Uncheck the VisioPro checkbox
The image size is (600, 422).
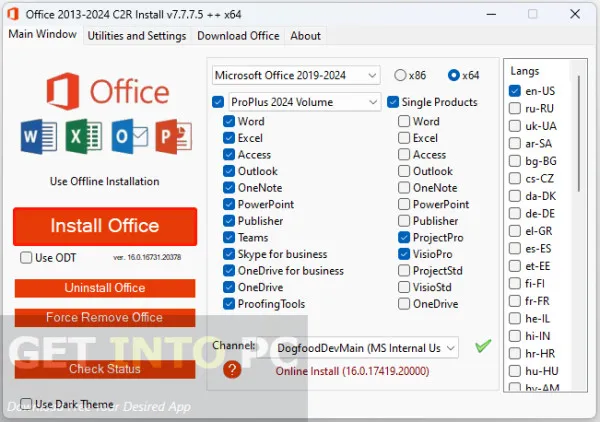tap(404, 254)
